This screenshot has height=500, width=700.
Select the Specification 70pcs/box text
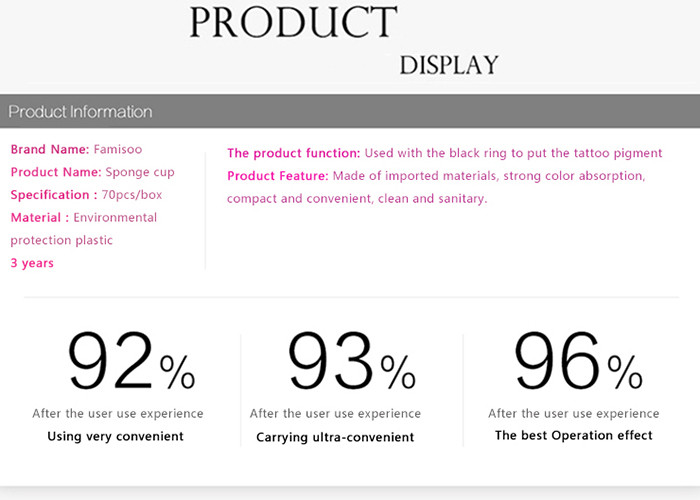point(86,195)
